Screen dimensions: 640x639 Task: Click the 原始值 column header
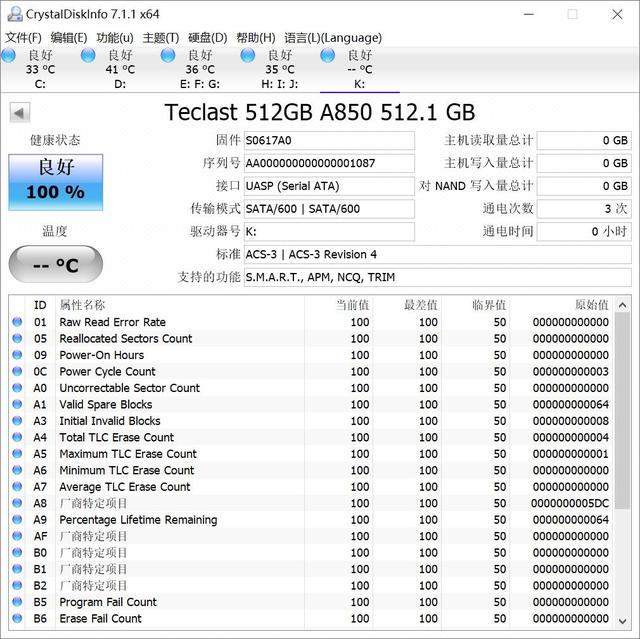592,305
